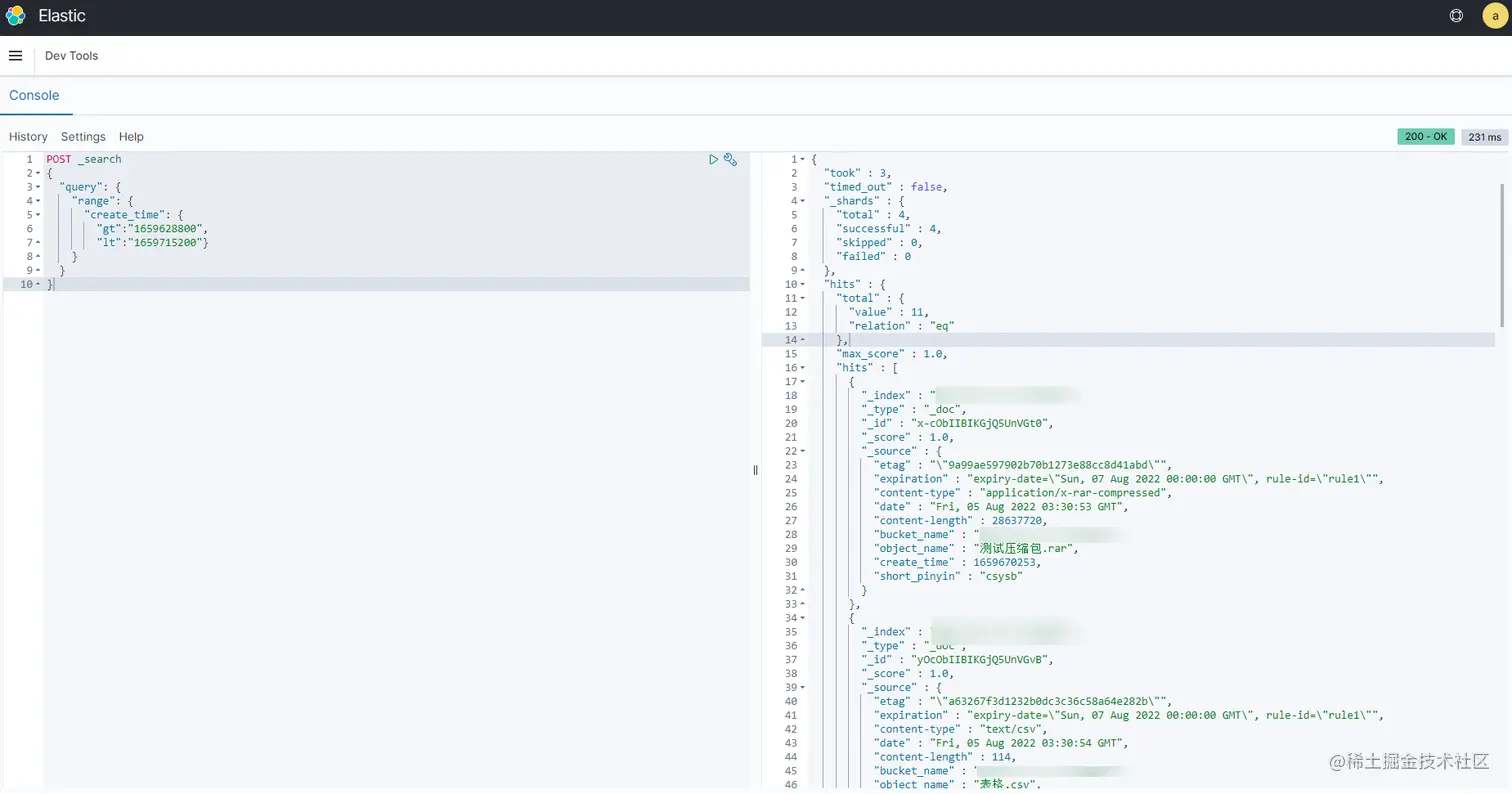Run the request with the play icon
Screen dimensions: 1512x794
[713, 159]
